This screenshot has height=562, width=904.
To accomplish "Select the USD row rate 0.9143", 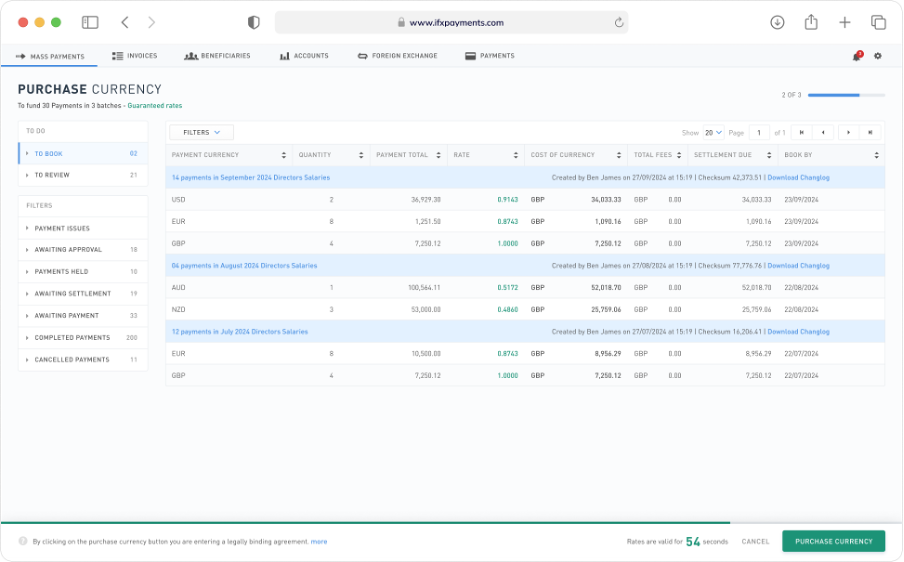I will click(507, 199).
